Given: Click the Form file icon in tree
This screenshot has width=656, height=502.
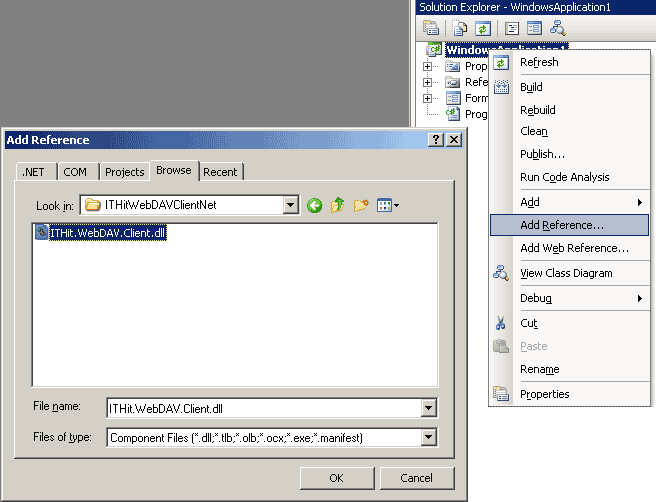Looking at the screenshot, I should pos(453,98).
